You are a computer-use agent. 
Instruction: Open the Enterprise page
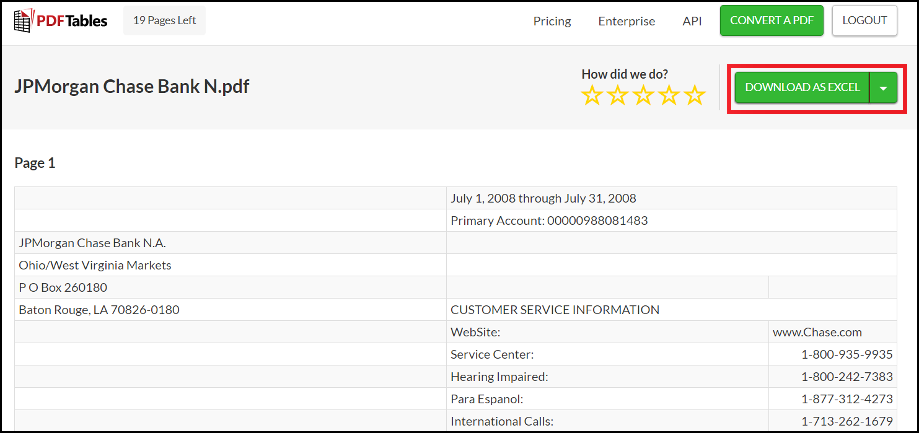[627, 21]
